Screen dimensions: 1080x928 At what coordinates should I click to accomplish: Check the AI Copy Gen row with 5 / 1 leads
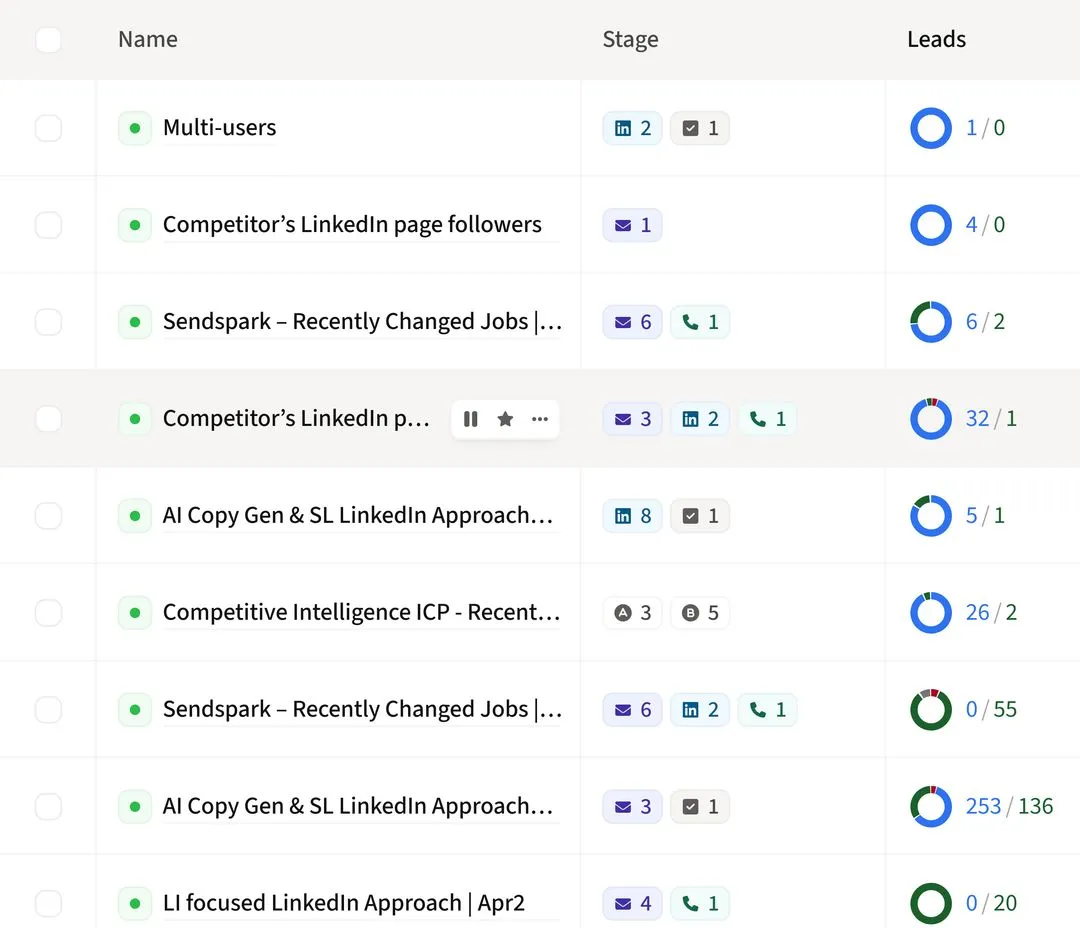pyautogui.click(x=48, y=516)
